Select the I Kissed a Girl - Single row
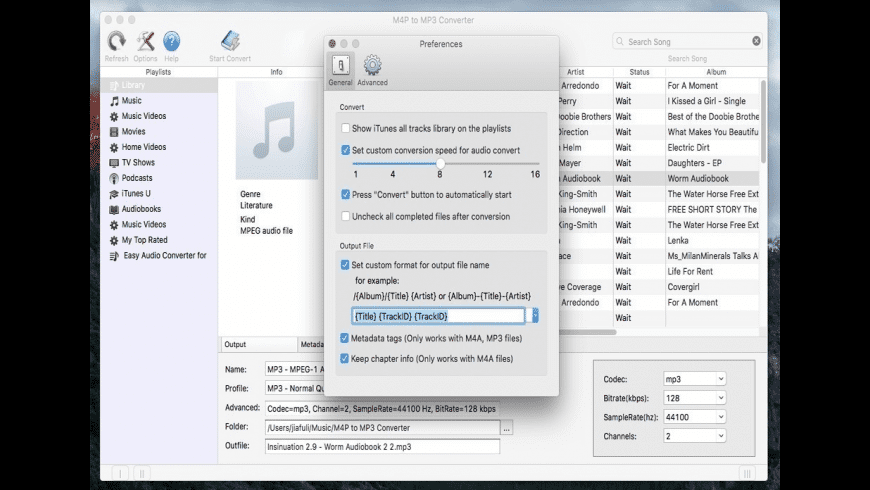Image resolution: width=870 pixels, height=490 pixels. [706, 101]
